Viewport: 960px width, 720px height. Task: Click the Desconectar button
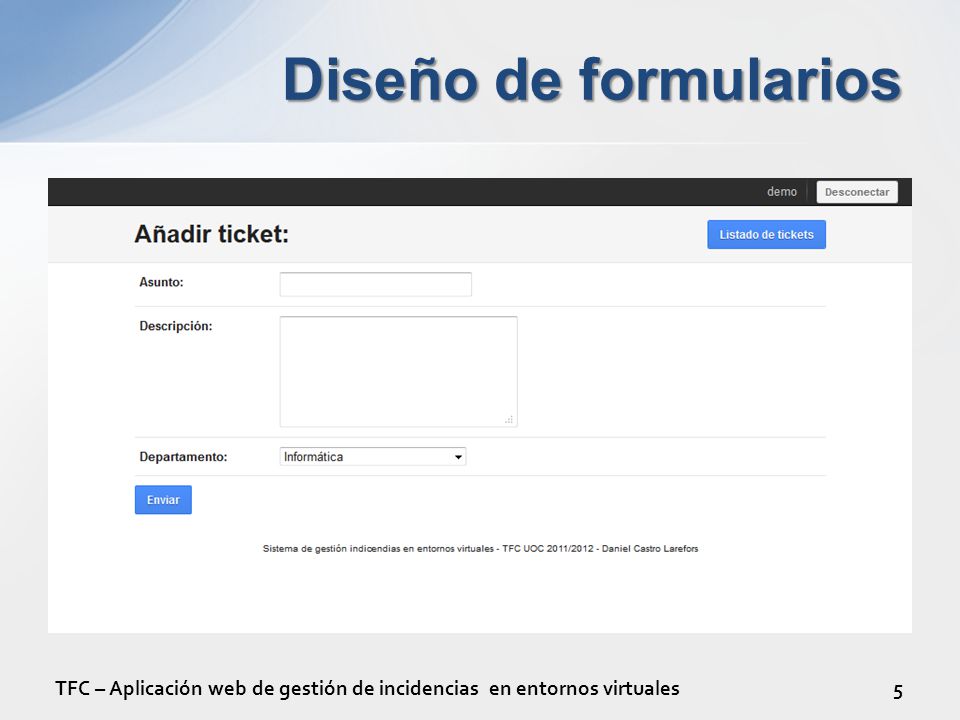tap(857, 192)
